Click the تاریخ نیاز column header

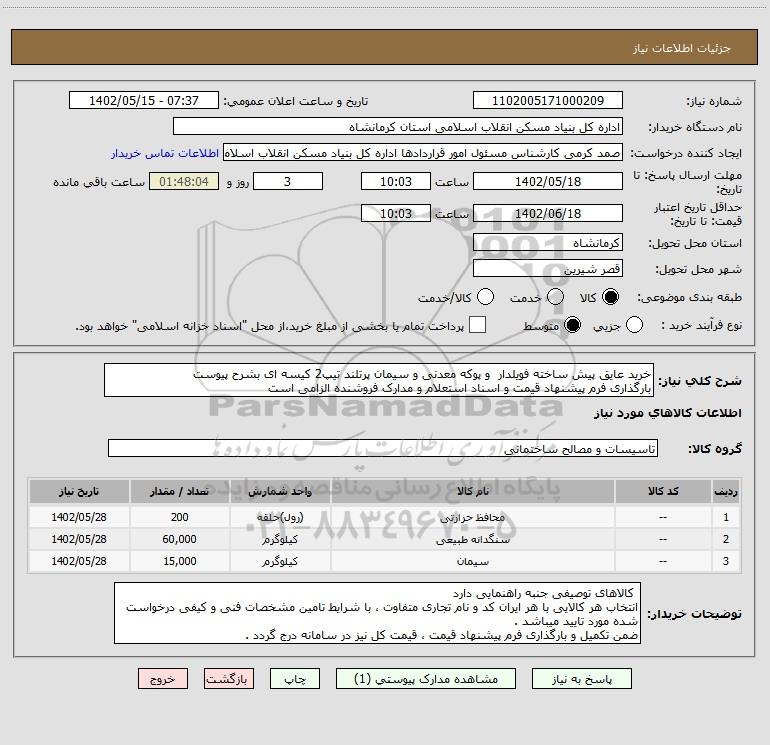79,491
